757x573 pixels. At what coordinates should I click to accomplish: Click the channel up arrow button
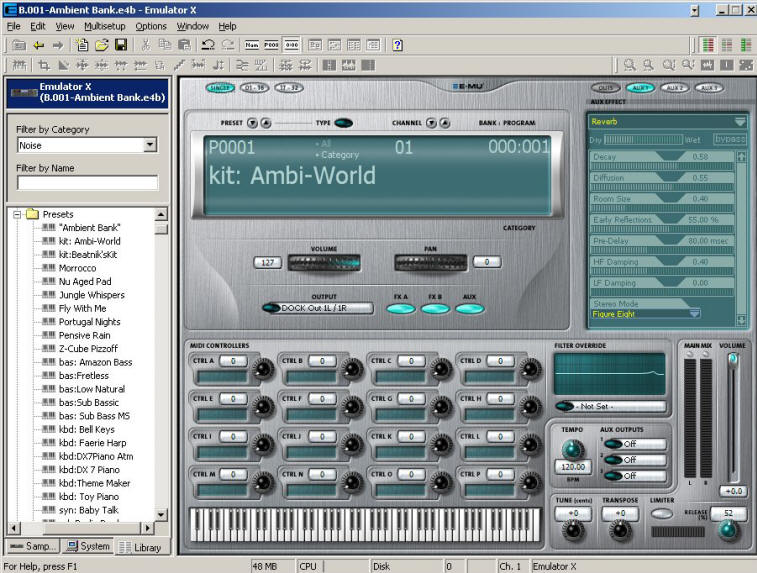click(x=445, y=123)
